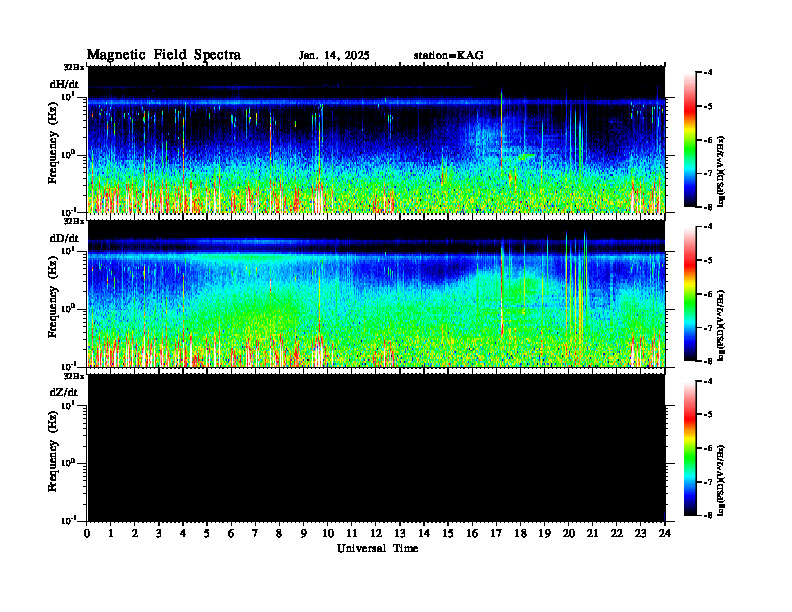792x612 pixels.
Task: Click hour 4 on the time axis
Action: click(183, 533)
